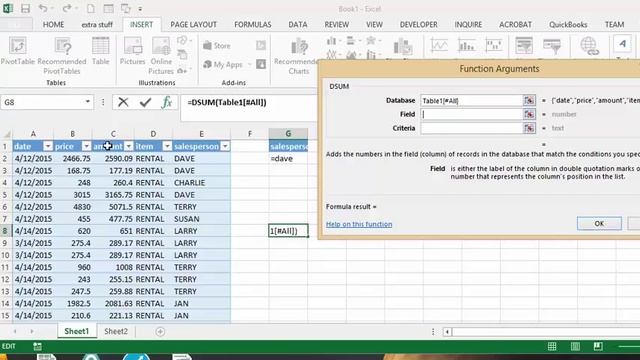Click the PivotTable icon
Image resolution: width=640 pixels, height=360 pixels.
point(18,51)
